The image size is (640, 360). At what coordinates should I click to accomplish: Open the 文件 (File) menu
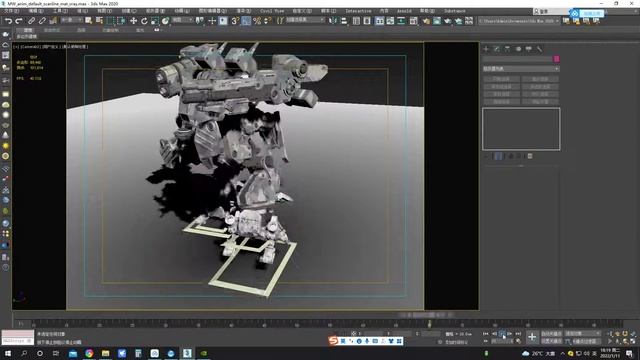11,11
